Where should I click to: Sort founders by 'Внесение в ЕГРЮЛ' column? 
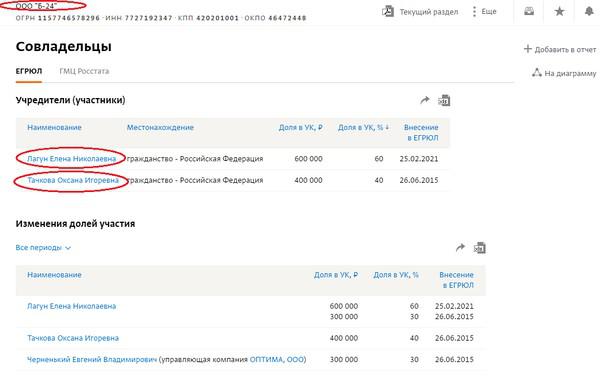[421, 132]
